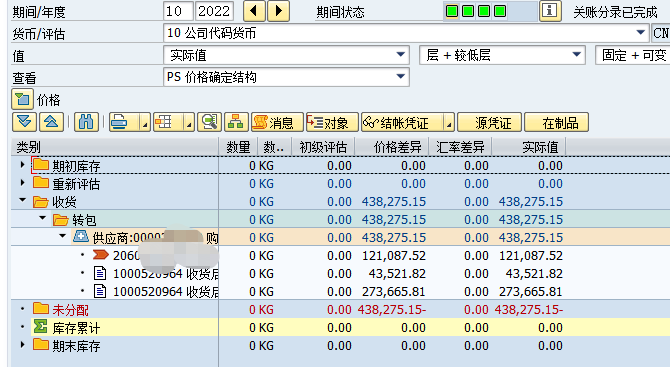The height and width of the screenshot is (367, 670).
Task: Open 货币/评估 currency dropdown
Action: 640,32
